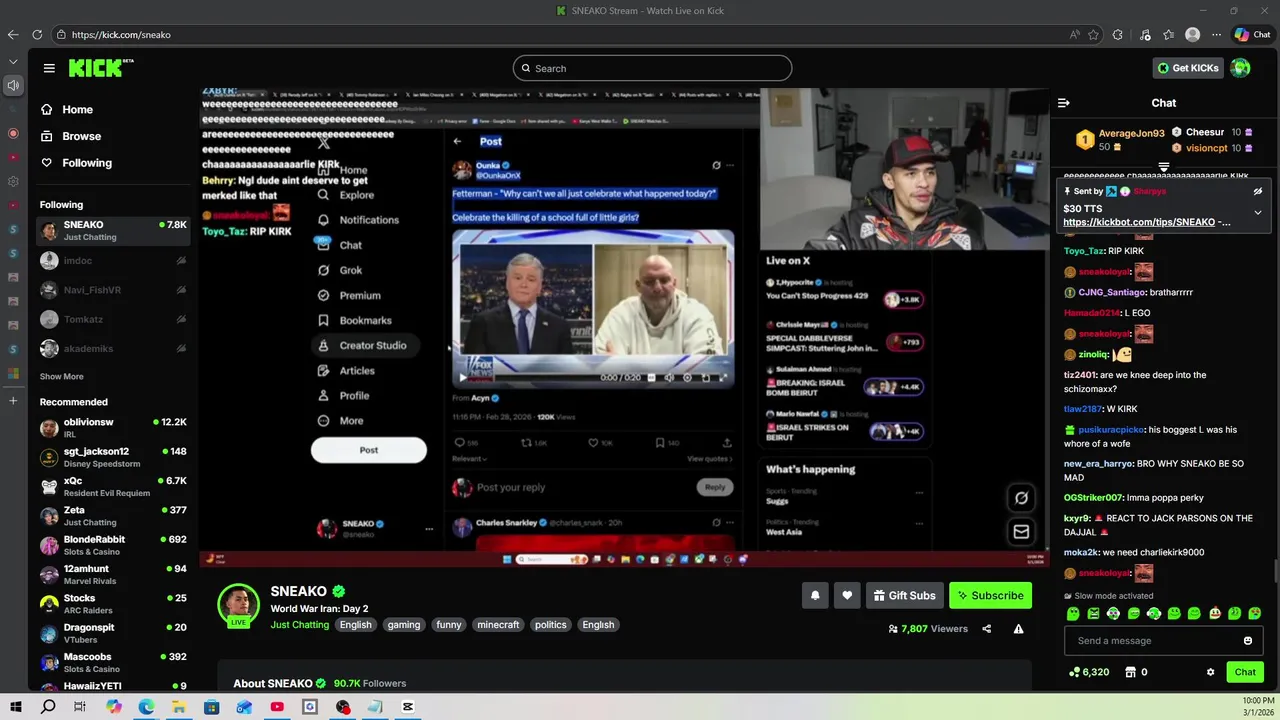Click Show More under Following
Image resolution: width=1280 pixels, height=720 pixels.
coord(62,377)
